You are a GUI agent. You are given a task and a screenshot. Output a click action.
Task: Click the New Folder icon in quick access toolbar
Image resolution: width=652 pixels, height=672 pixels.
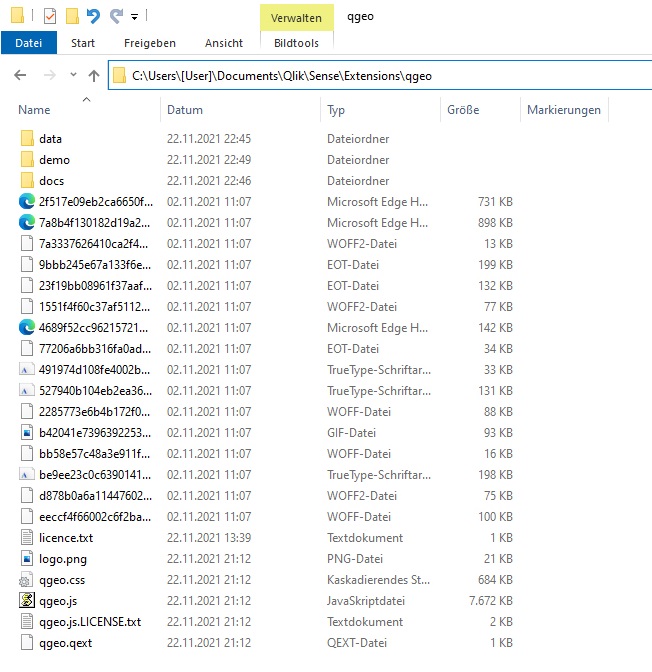tap(72, 16)
